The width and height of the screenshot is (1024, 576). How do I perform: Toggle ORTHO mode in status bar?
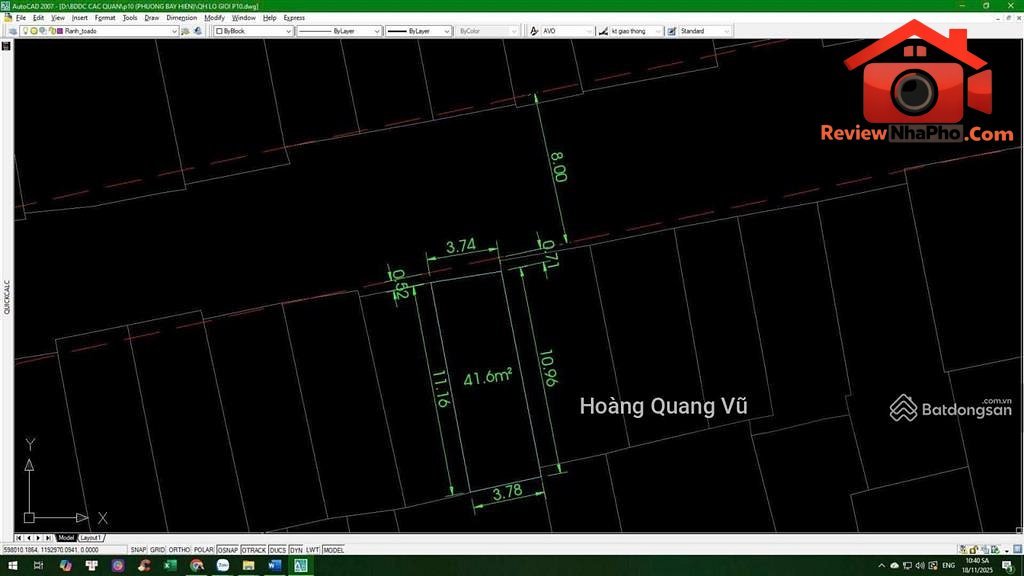click(180, 550)
